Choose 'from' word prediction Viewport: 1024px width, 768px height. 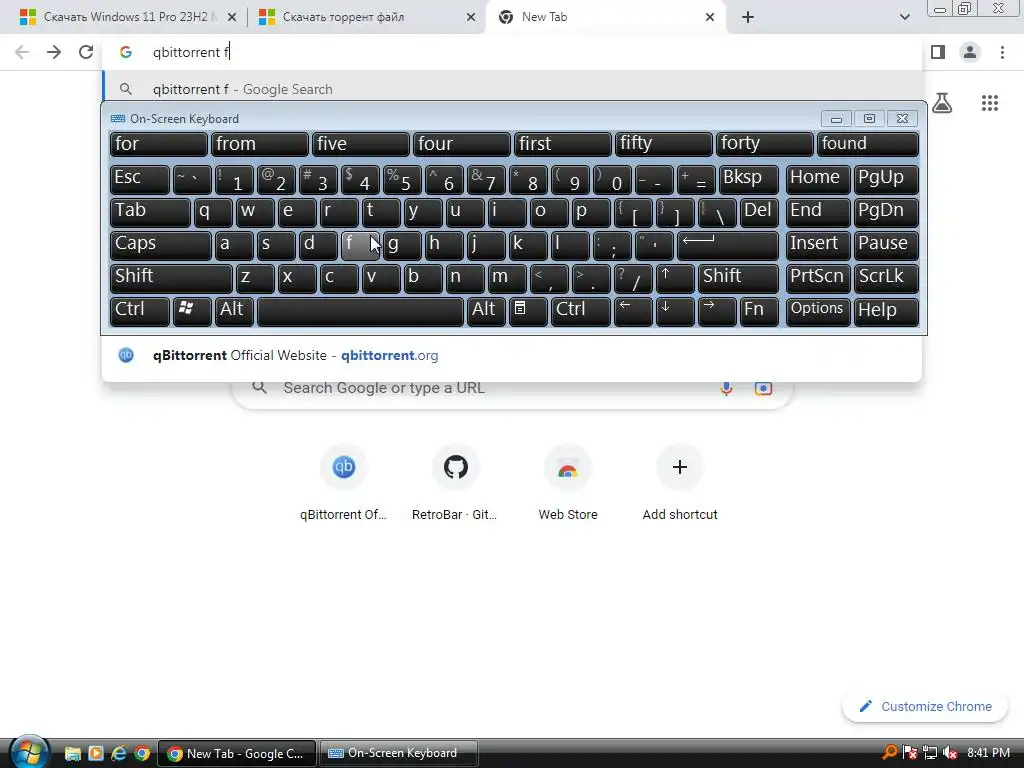tap(259, 144)
